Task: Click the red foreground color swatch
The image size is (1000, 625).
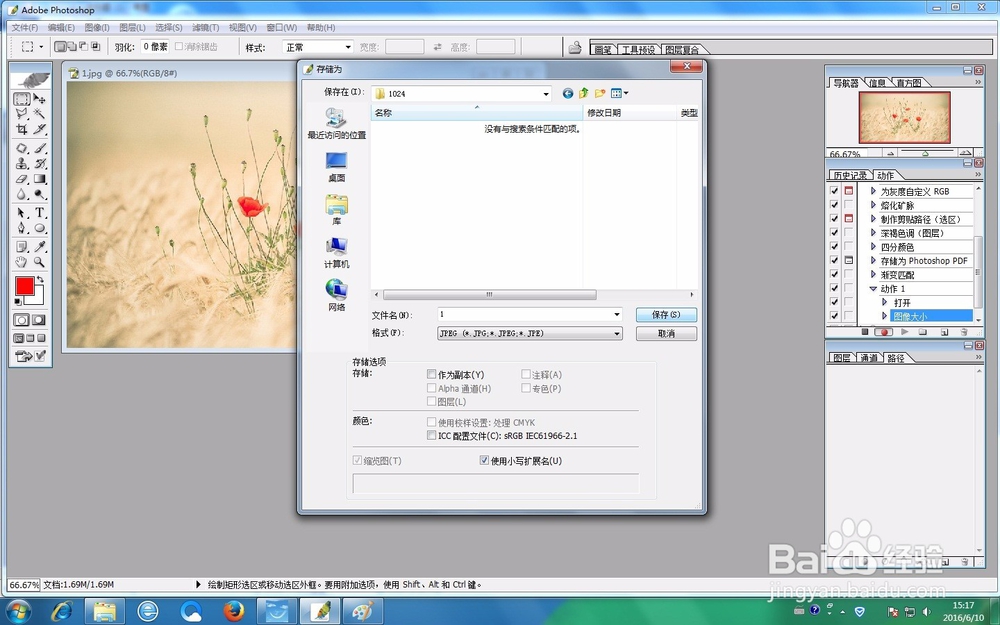Action: (x=24, y=286)
